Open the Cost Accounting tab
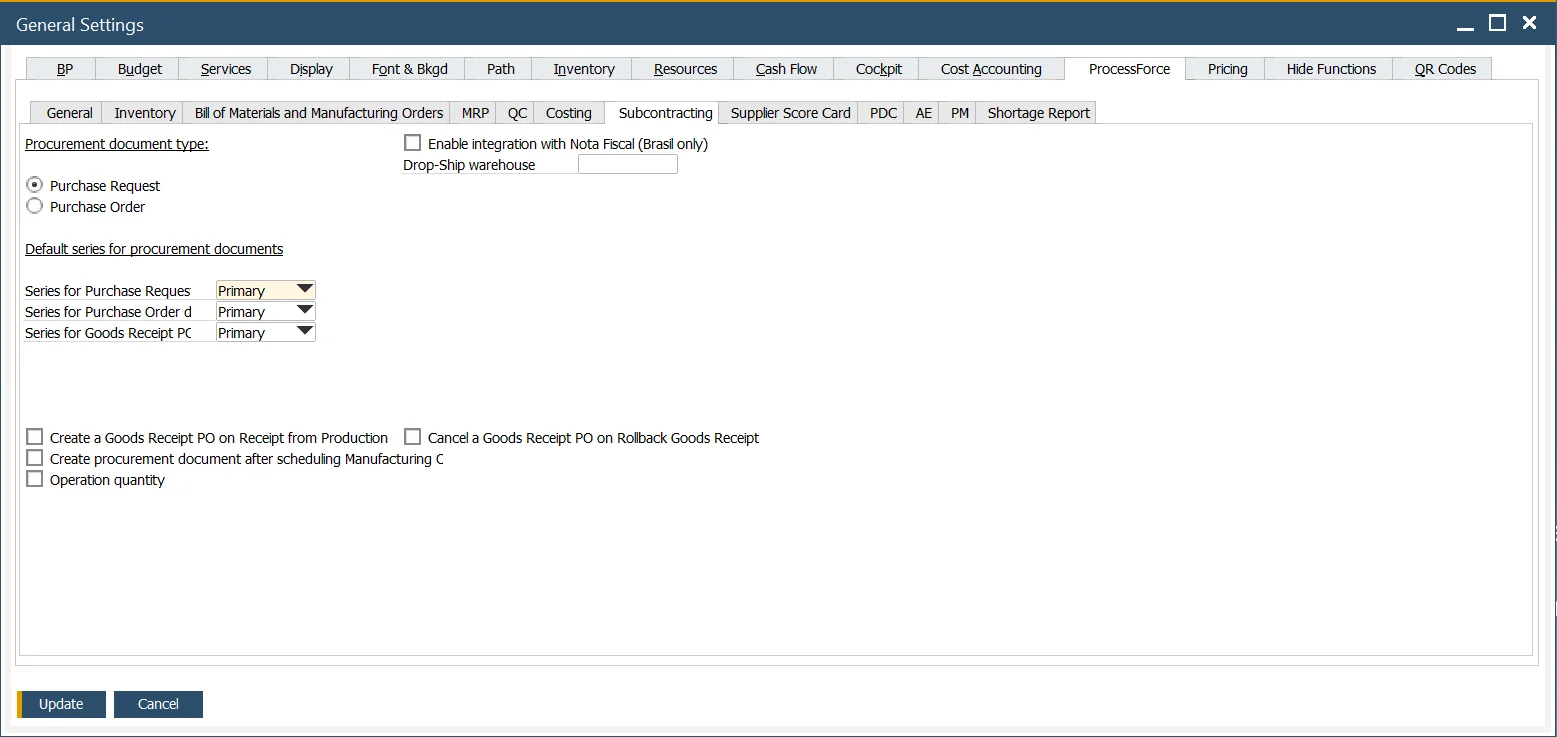The width and height of the screenshot is (1557, 737). (x=990, y=68)
